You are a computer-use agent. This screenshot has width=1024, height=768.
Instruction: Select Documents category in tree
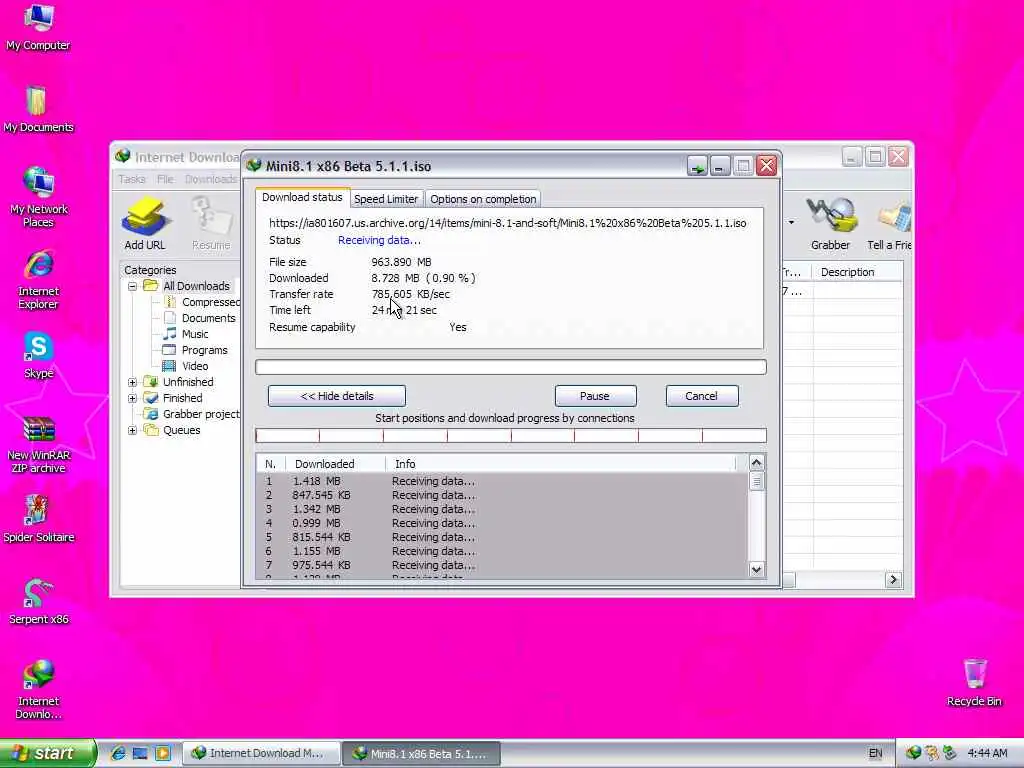199,318
